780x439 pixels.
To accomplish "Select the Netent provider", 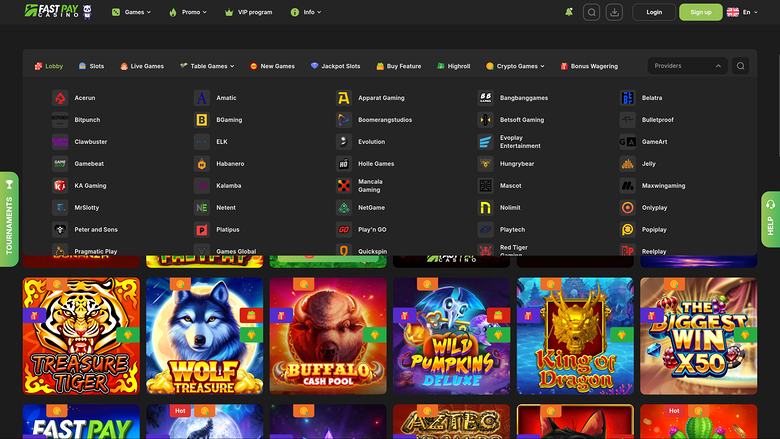I will (215, 207).
